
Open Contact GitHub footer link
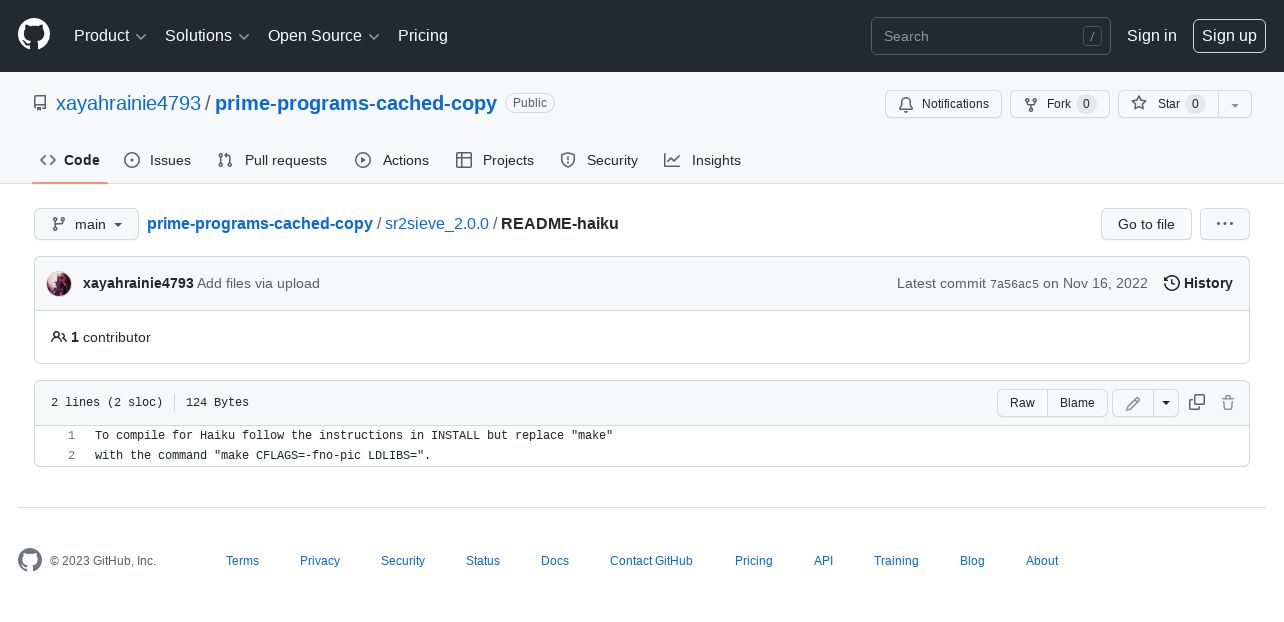pos(651,561)
